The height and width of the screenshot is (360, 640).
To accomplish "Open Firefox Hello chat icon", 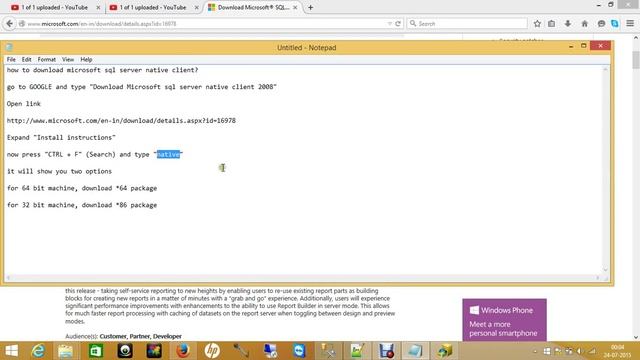I will point(601,24).
